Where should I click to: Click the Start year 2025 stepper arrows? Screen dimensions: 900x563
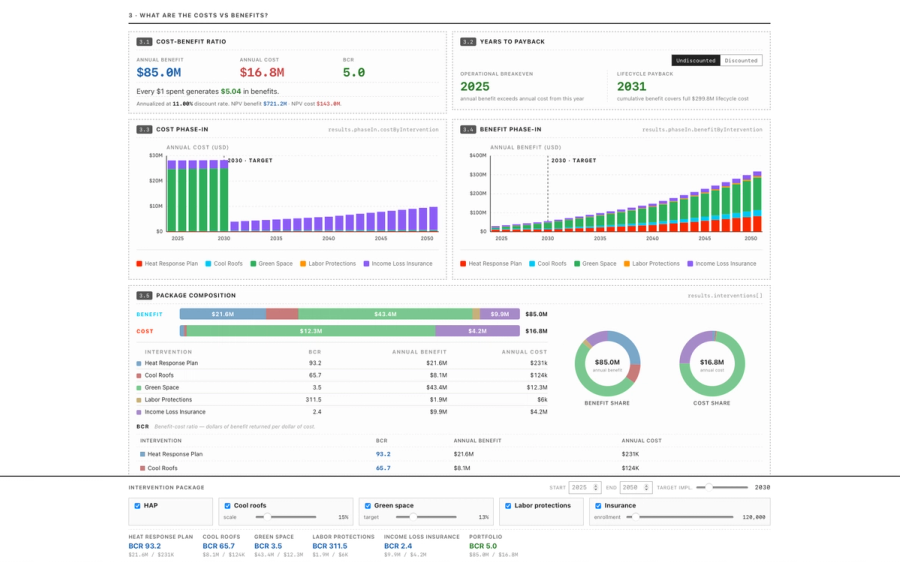click(x=596, y=487)
